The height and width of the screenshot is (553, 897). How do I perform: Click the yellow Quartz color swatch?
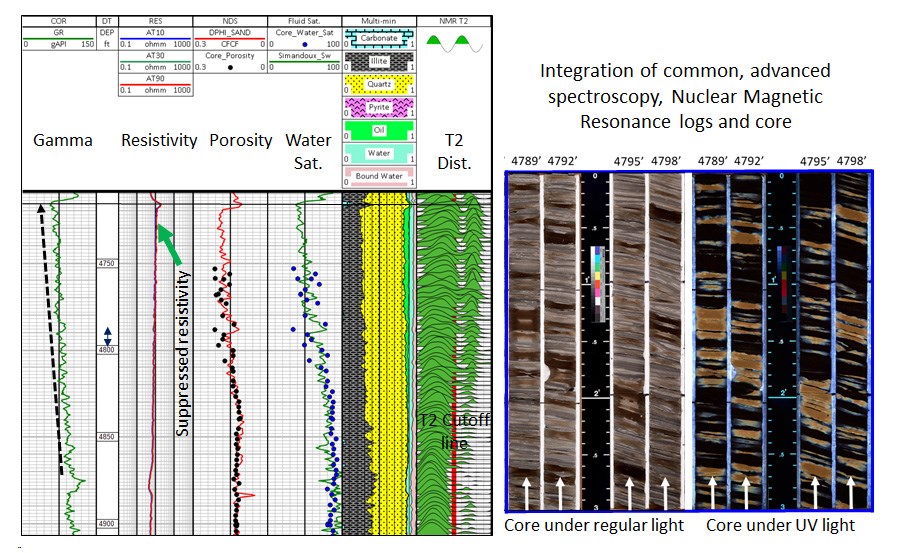(377, 85)
